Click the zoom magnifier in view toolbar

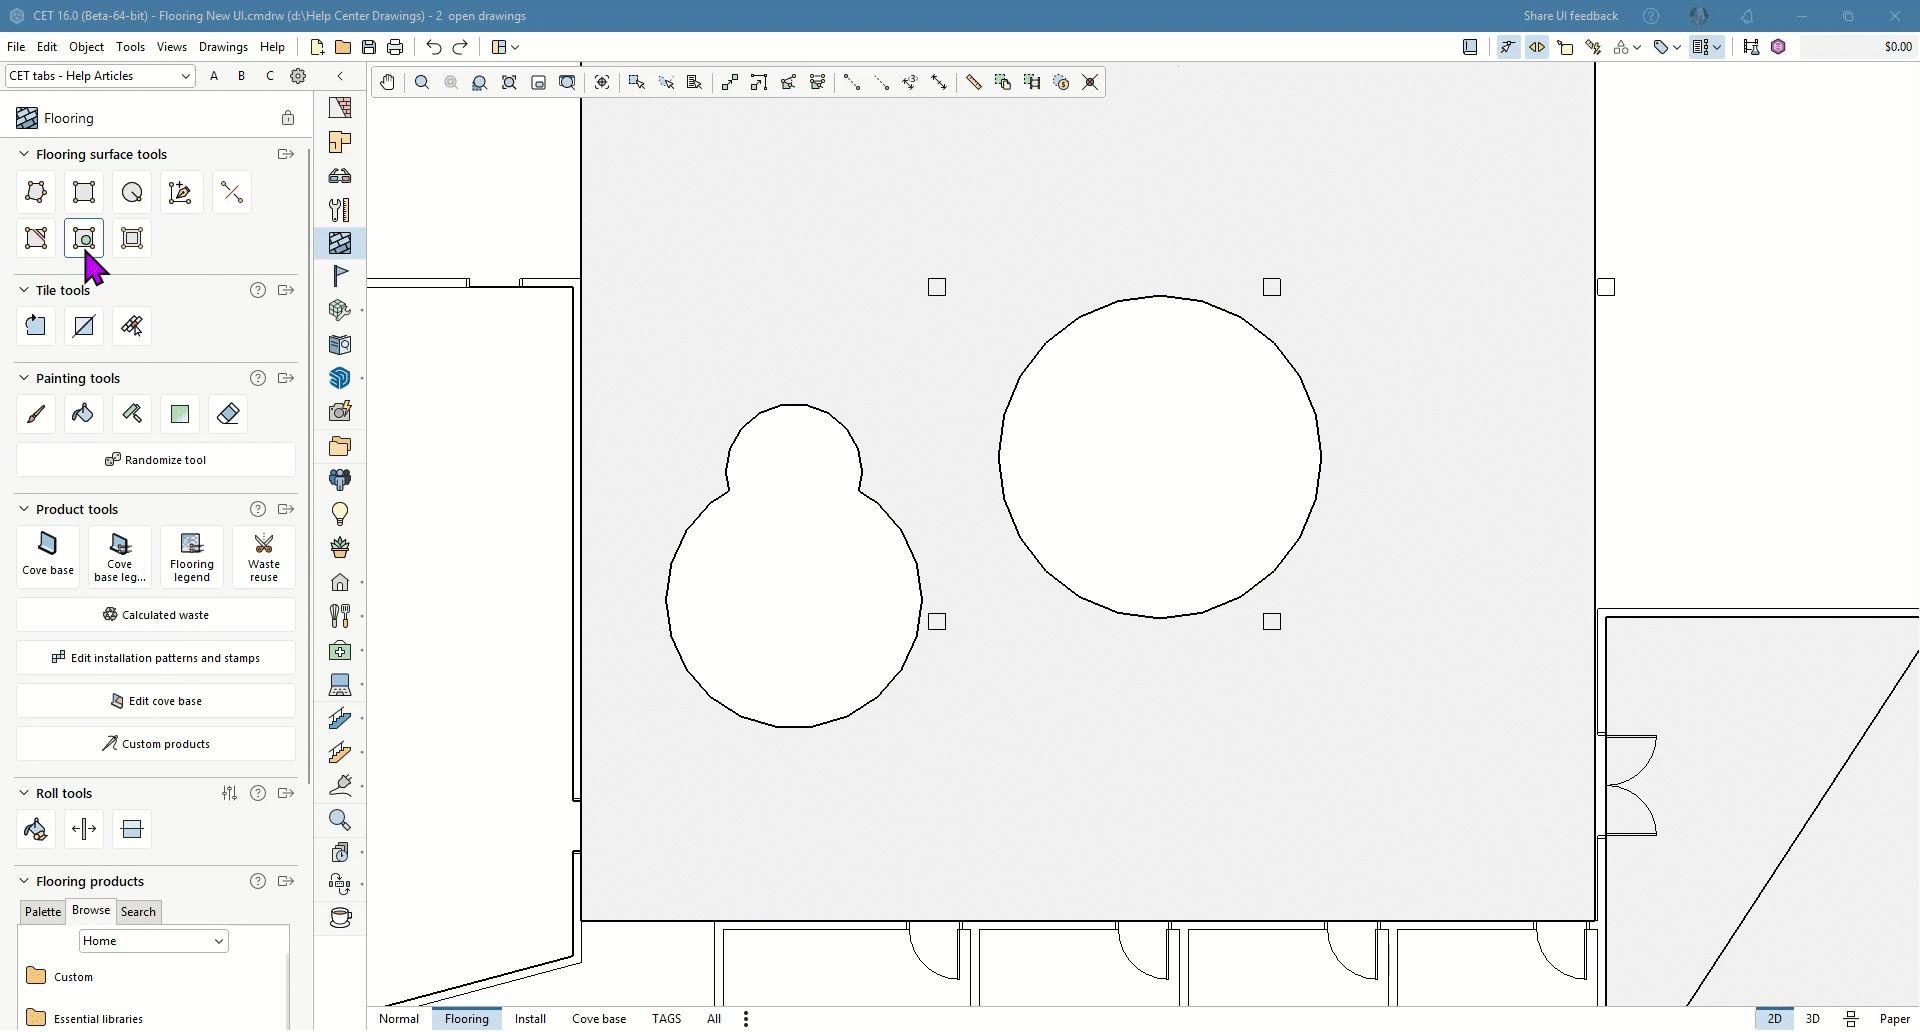point(422,83)
